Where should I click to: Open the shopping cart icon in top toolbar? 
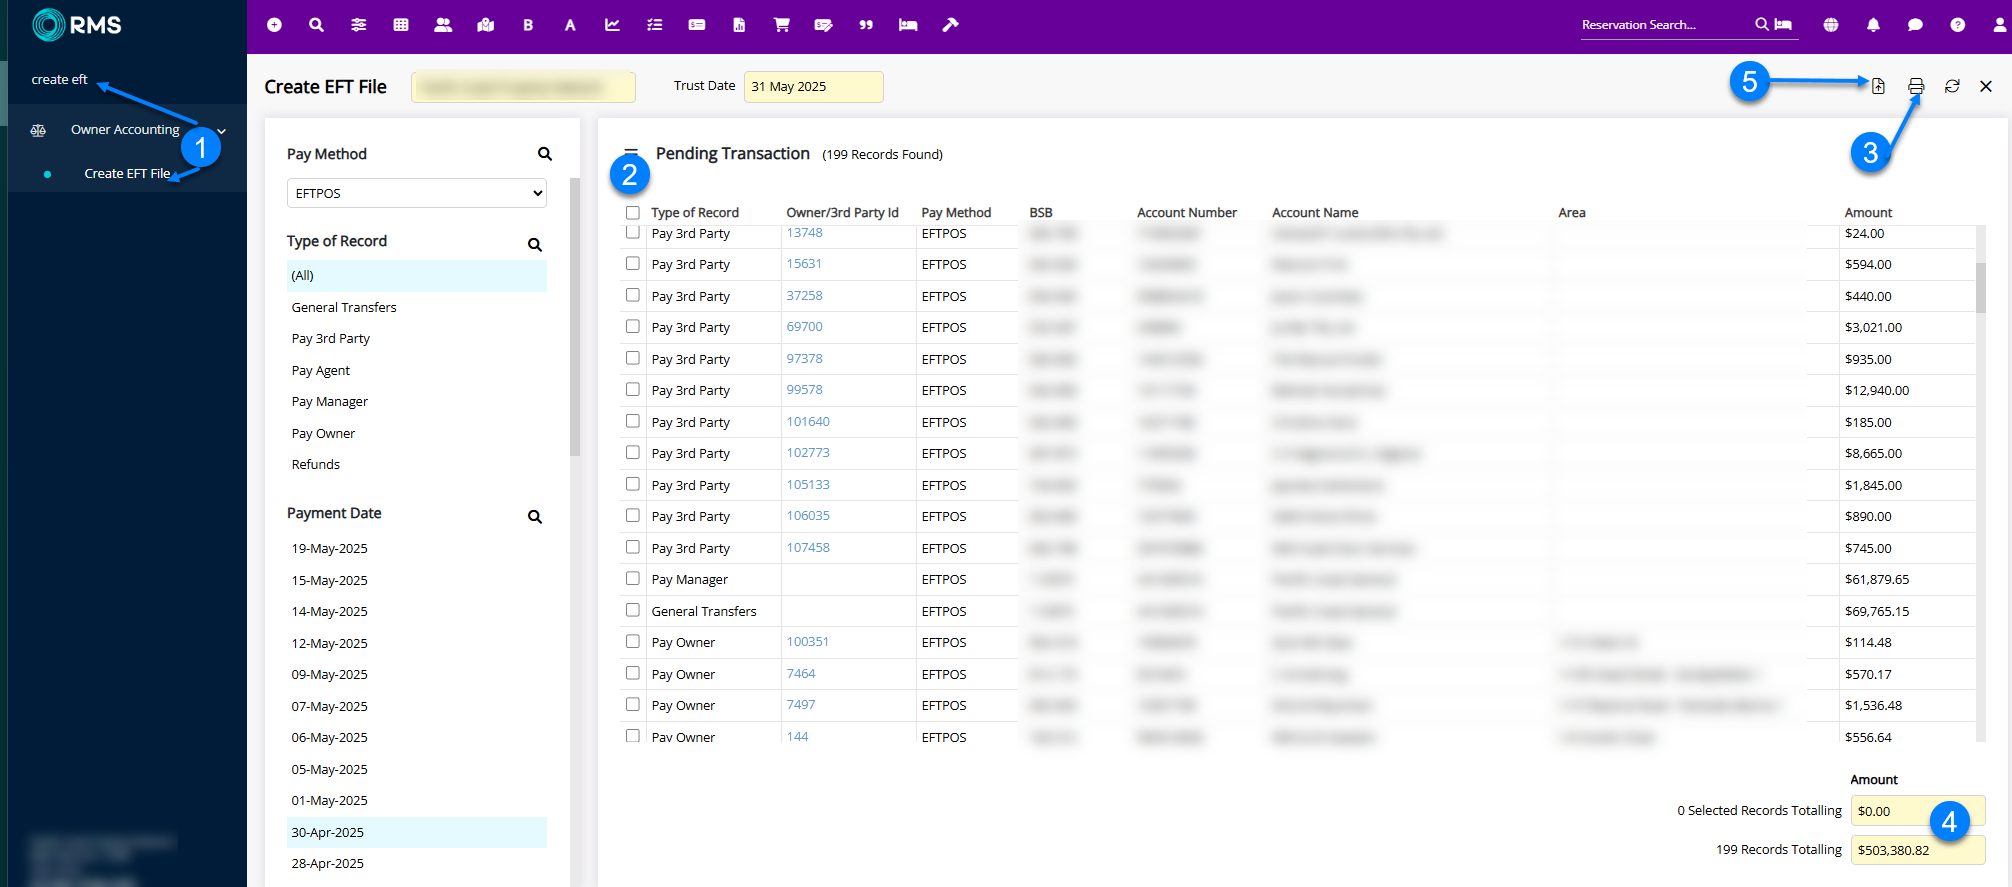coord(781,25)
